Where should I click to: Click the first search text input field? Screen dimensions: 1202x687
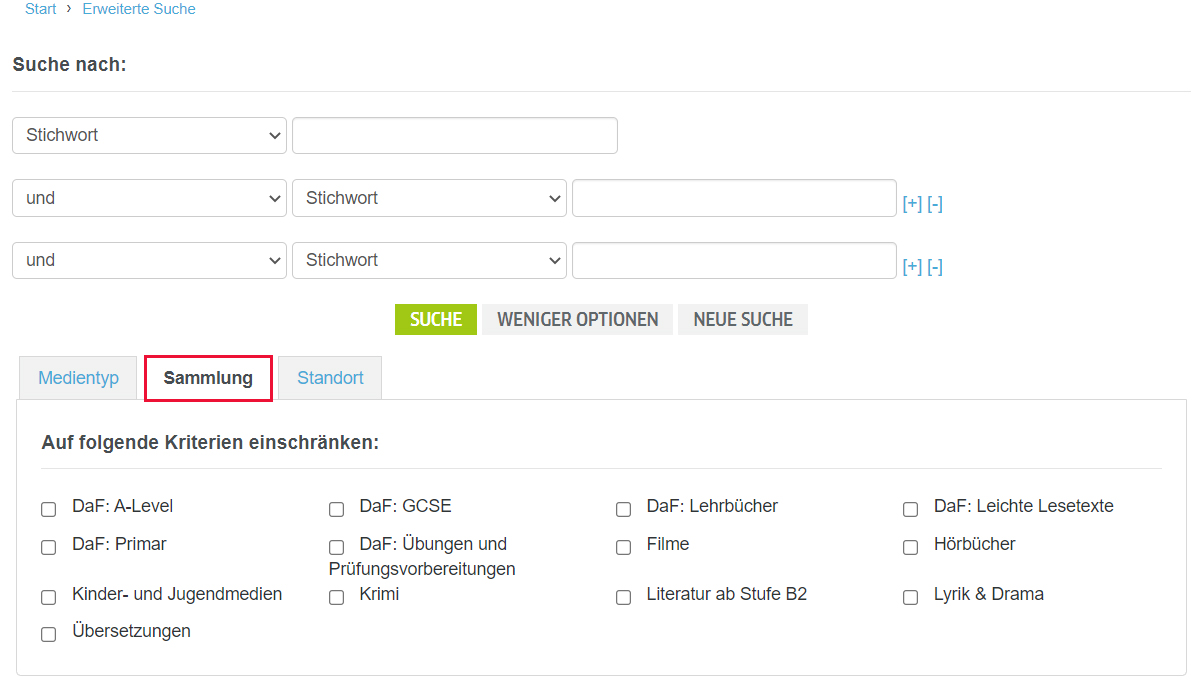[x=454, y=136]
